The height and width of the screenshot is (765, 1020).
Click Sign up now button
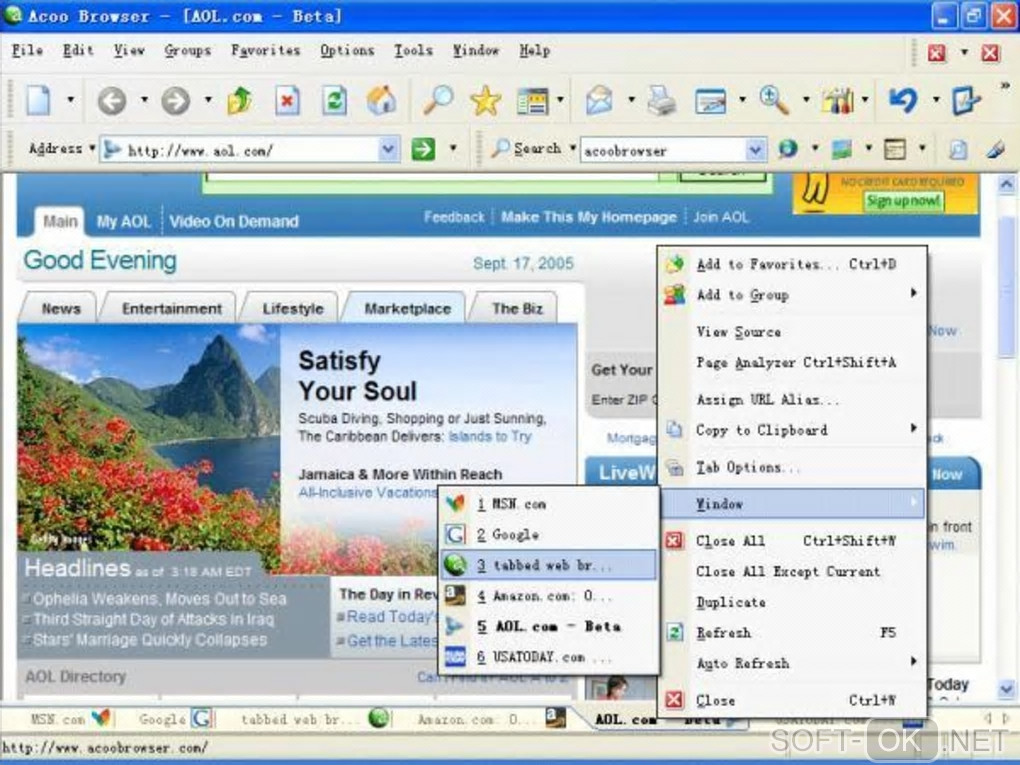coord(902,201)
